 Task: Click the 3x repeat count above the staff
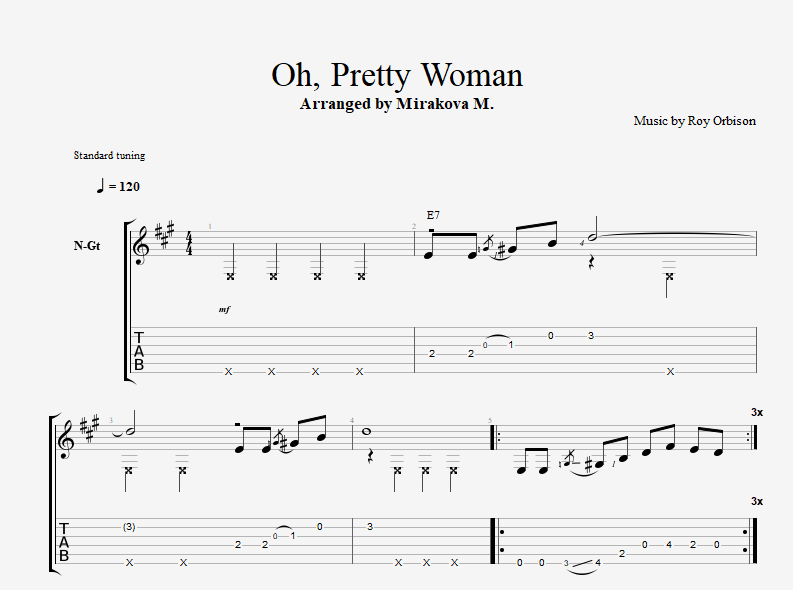(756, 412)
